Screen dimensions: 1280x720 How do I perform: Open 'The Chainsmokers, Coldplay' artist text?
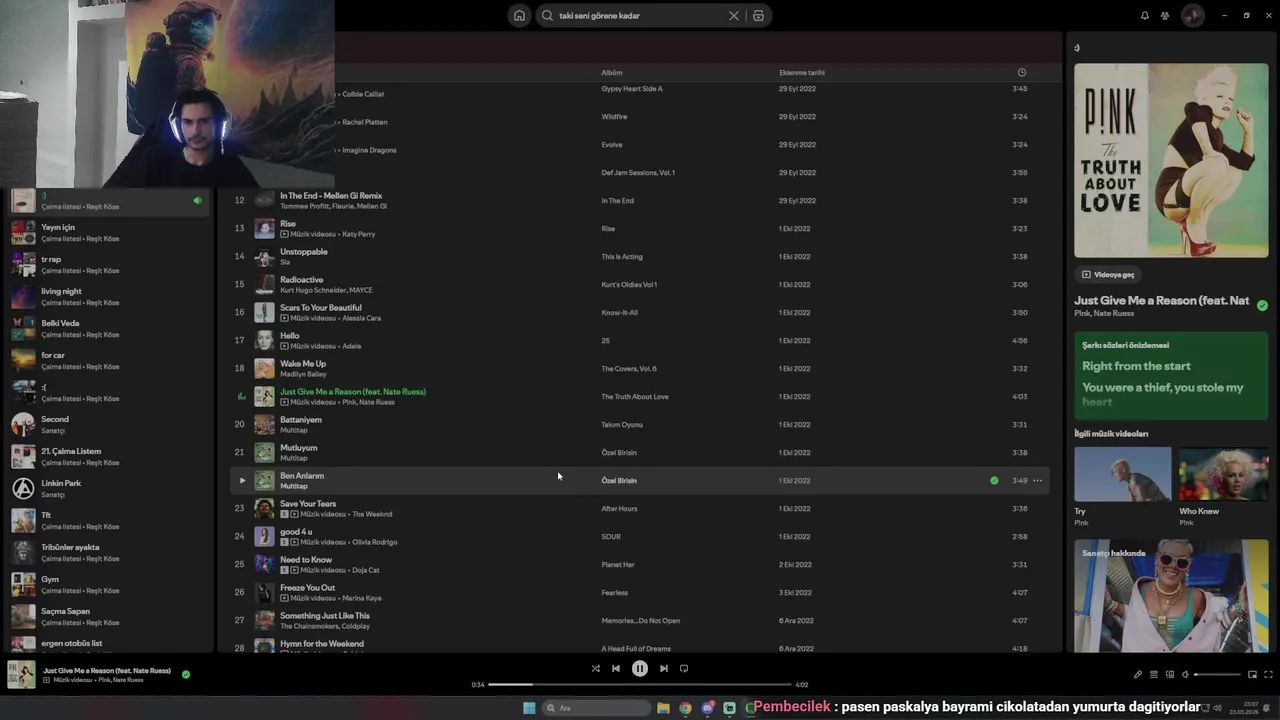pos(325,626)
